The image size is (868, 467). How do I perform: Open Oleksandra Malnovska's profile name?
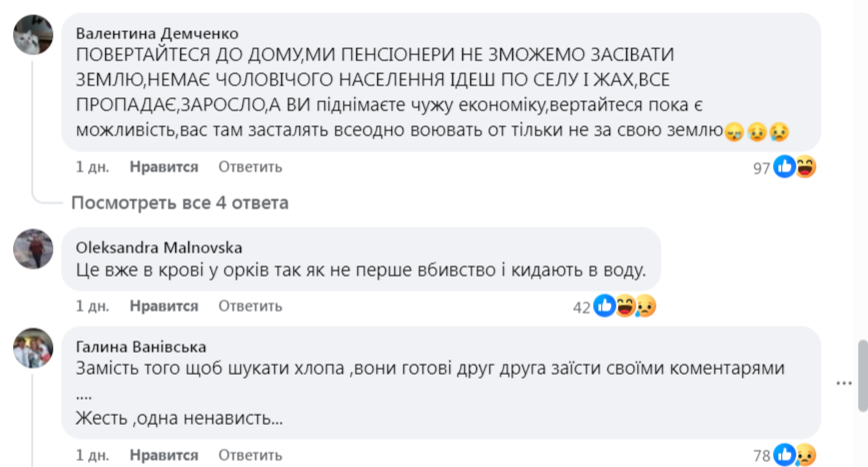point(158,247)
